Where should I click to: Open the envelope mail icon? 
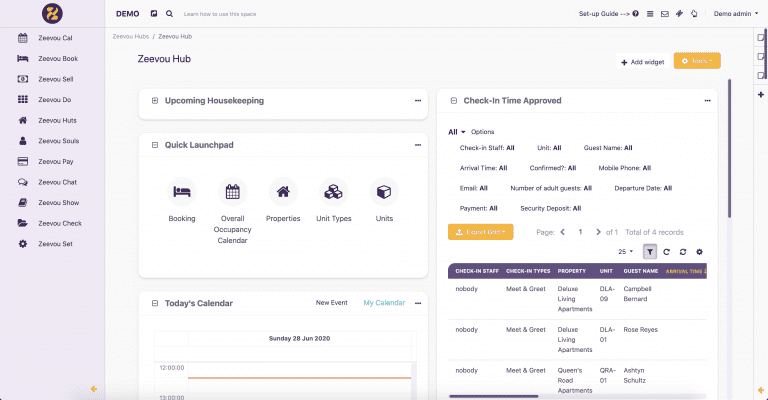coord(665,14)
